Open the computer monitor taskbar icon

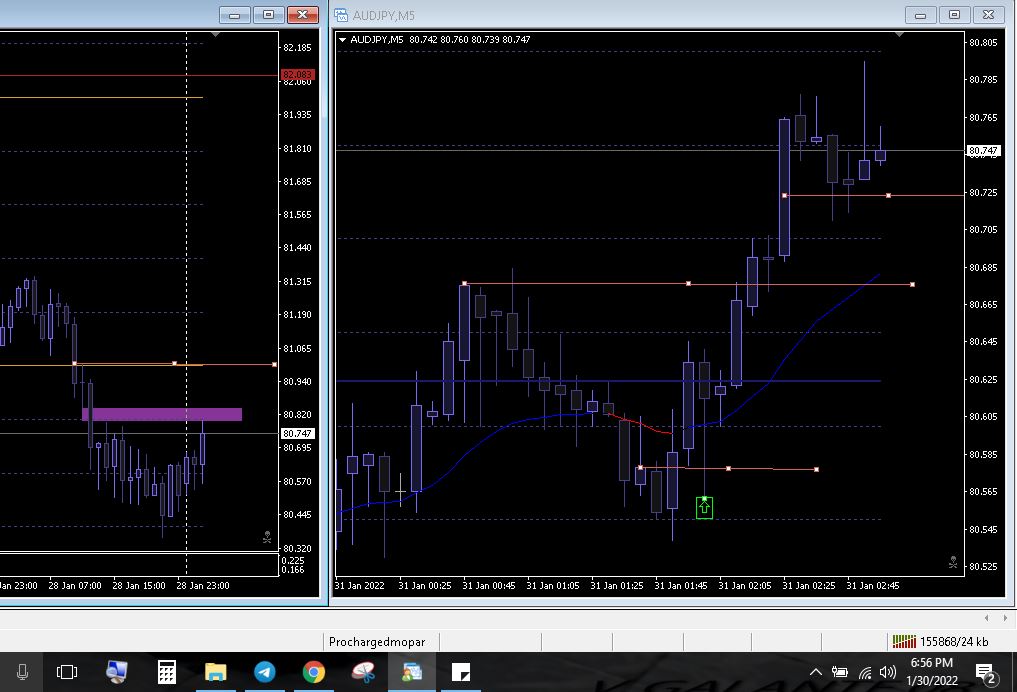(x=117, y=672)
